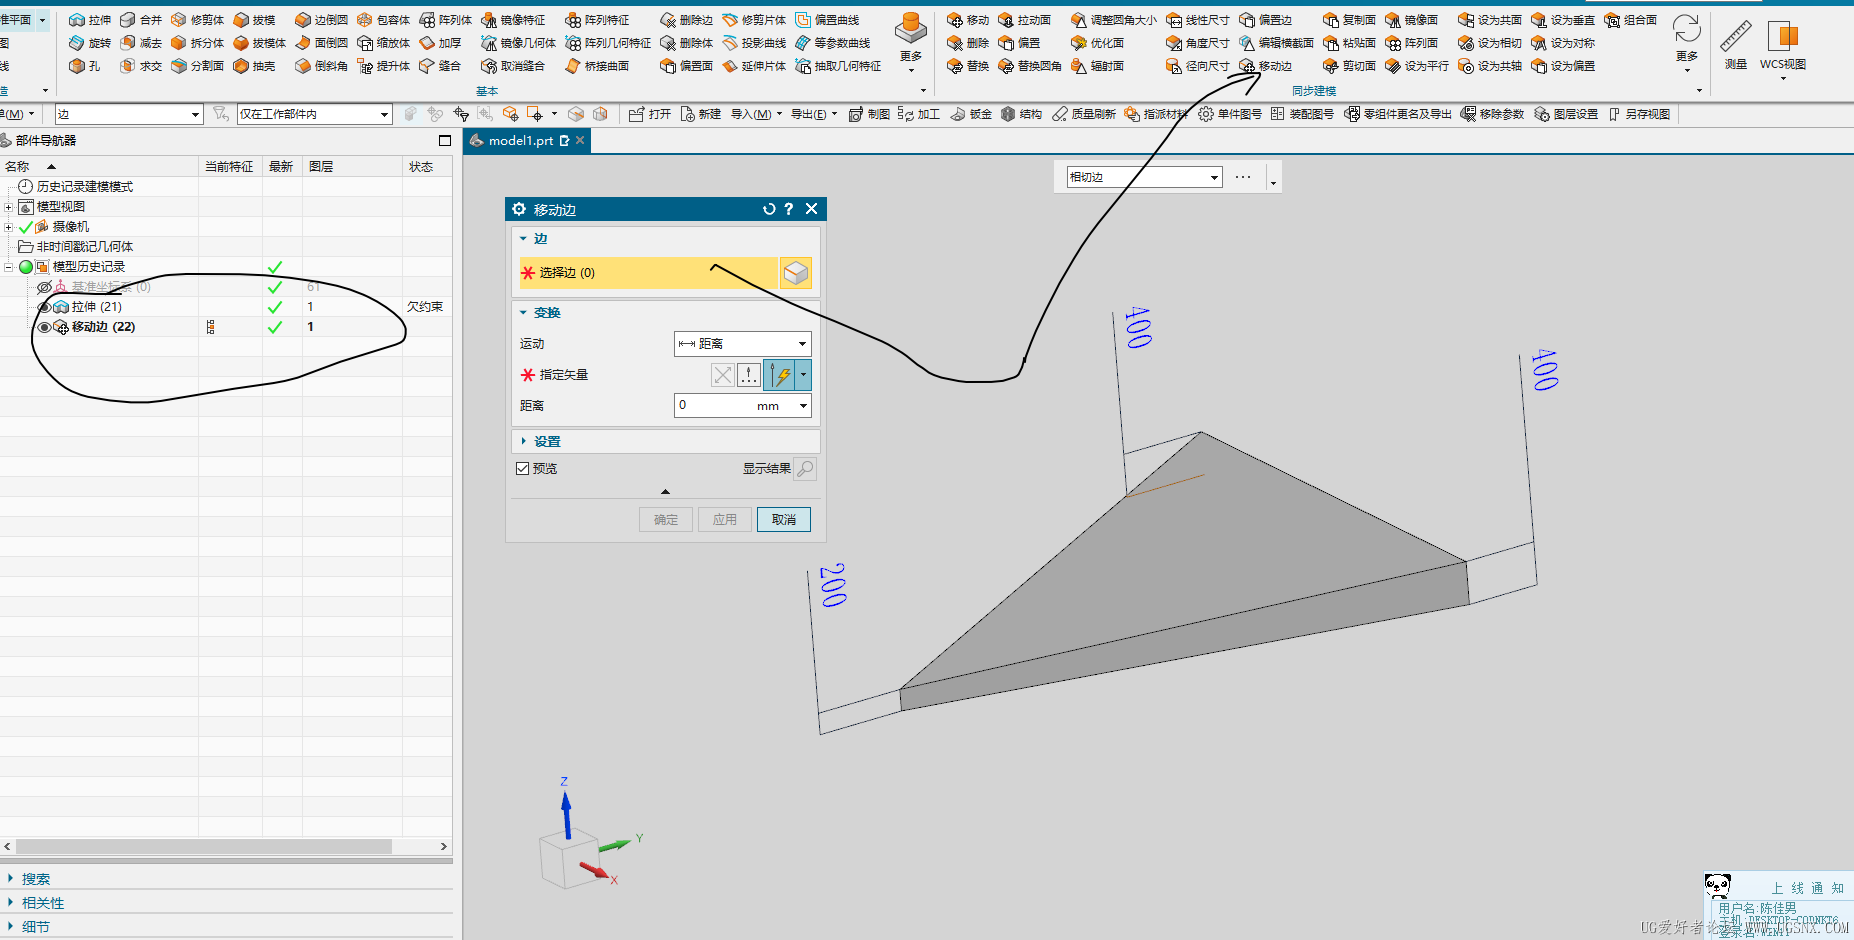
Task: Toggle visibility eye of 拉伸 (21)
Action: 44,307
